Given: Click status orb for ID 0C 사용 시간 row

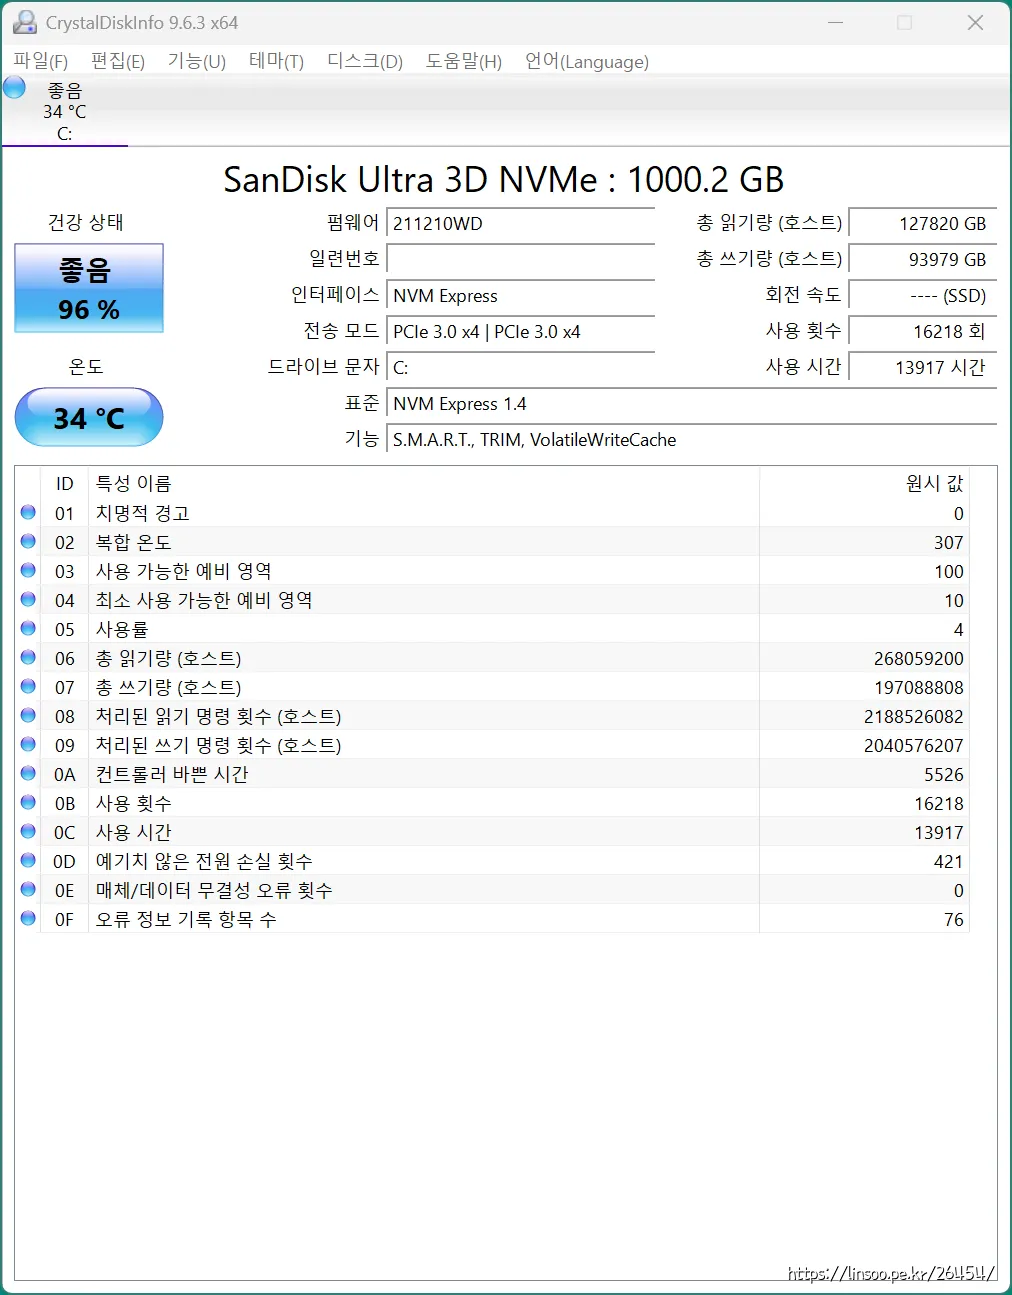Looking at the screenshot, I should pyautogui.click(x=28, y=832).
